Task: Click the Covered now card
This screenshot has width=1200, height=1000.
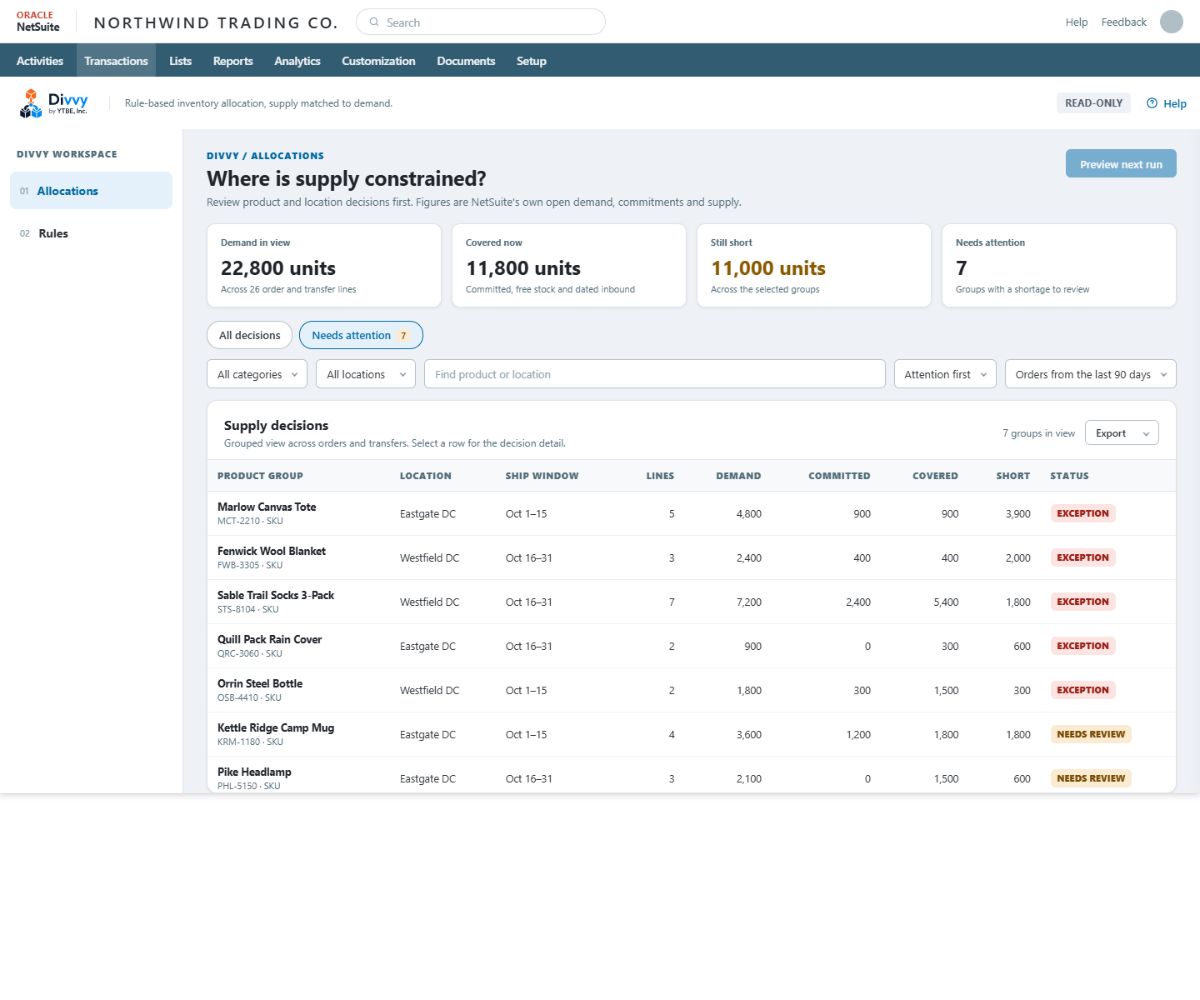Action: 569,265
